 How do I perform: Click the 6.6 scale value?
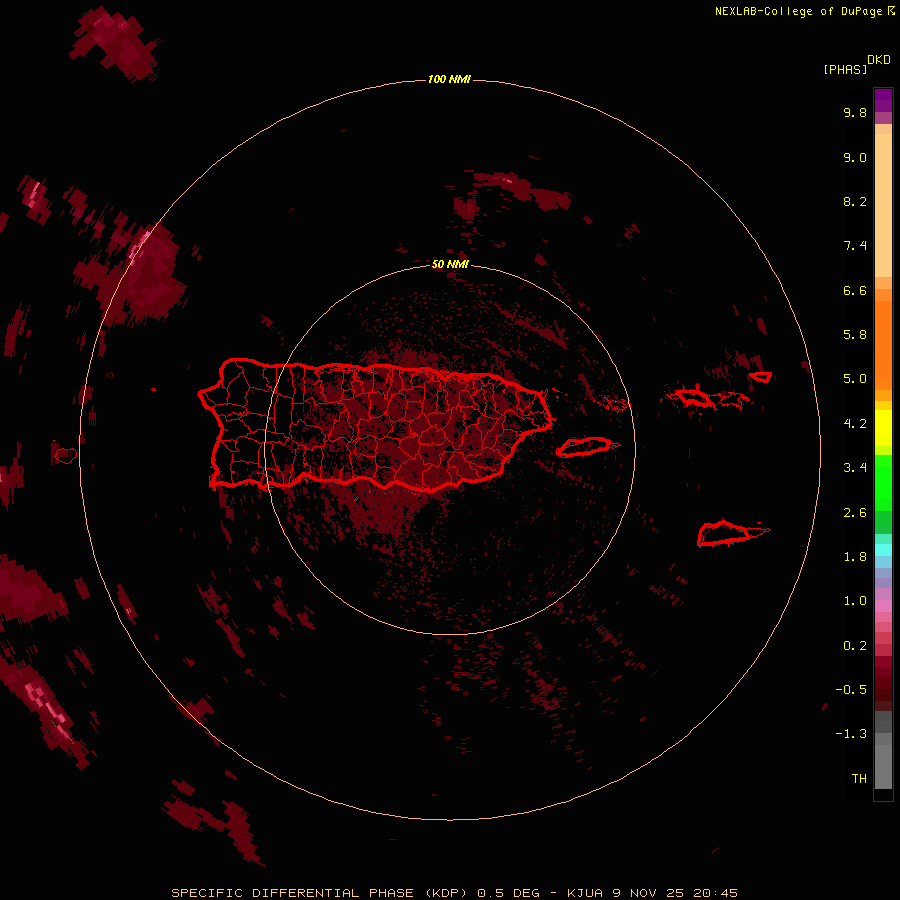855,290
